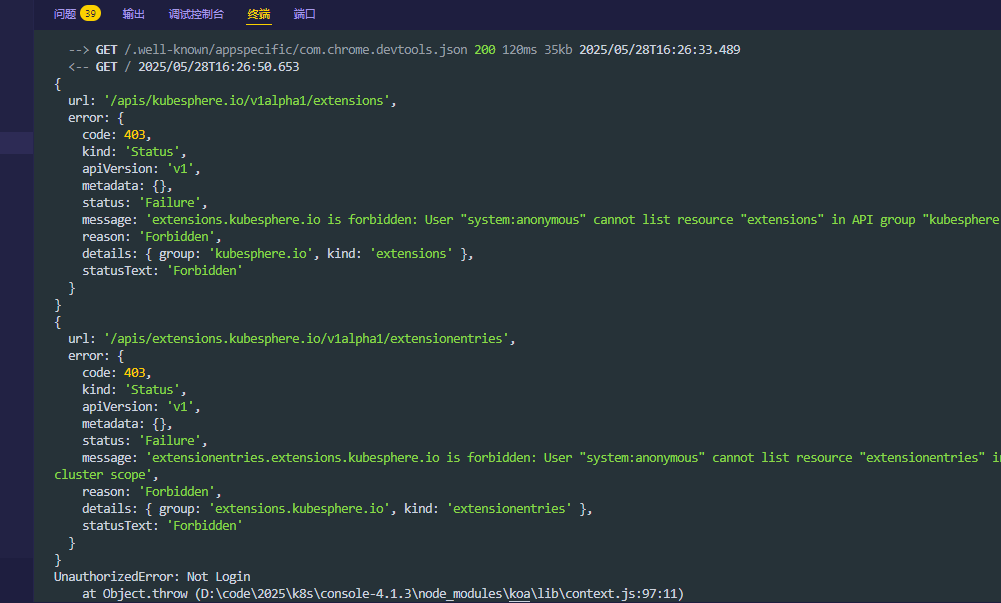The width and height of the screenshot is (1001, 603).
Task: Click the timestamp 2025/05/28T16:26:33.489
Action: pyautogui.click(x=659, y=50)
